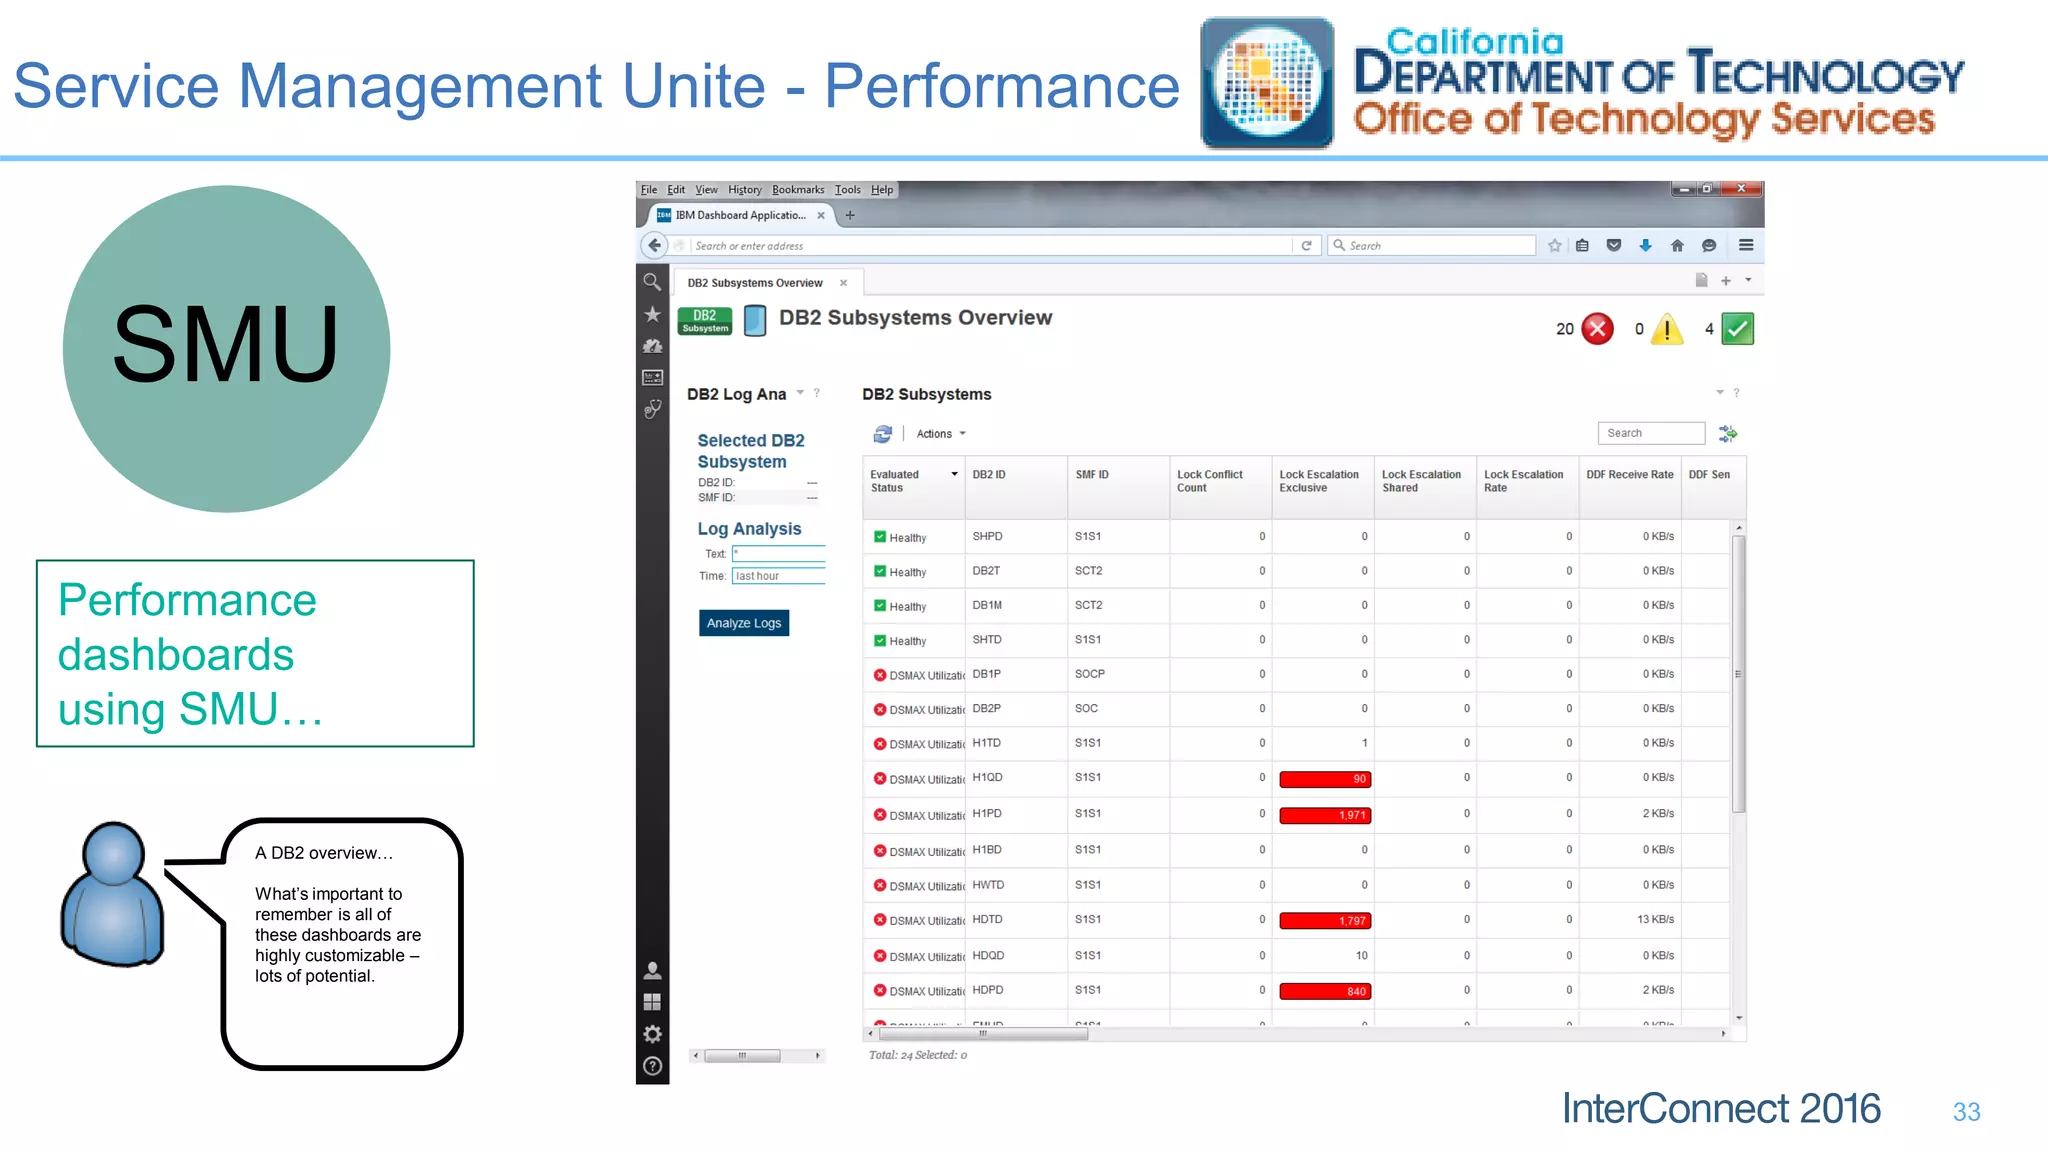Click the DB2 Subsystems table Search box
Viewport: 2048px width, 1152px height.
pos(1651,433)
